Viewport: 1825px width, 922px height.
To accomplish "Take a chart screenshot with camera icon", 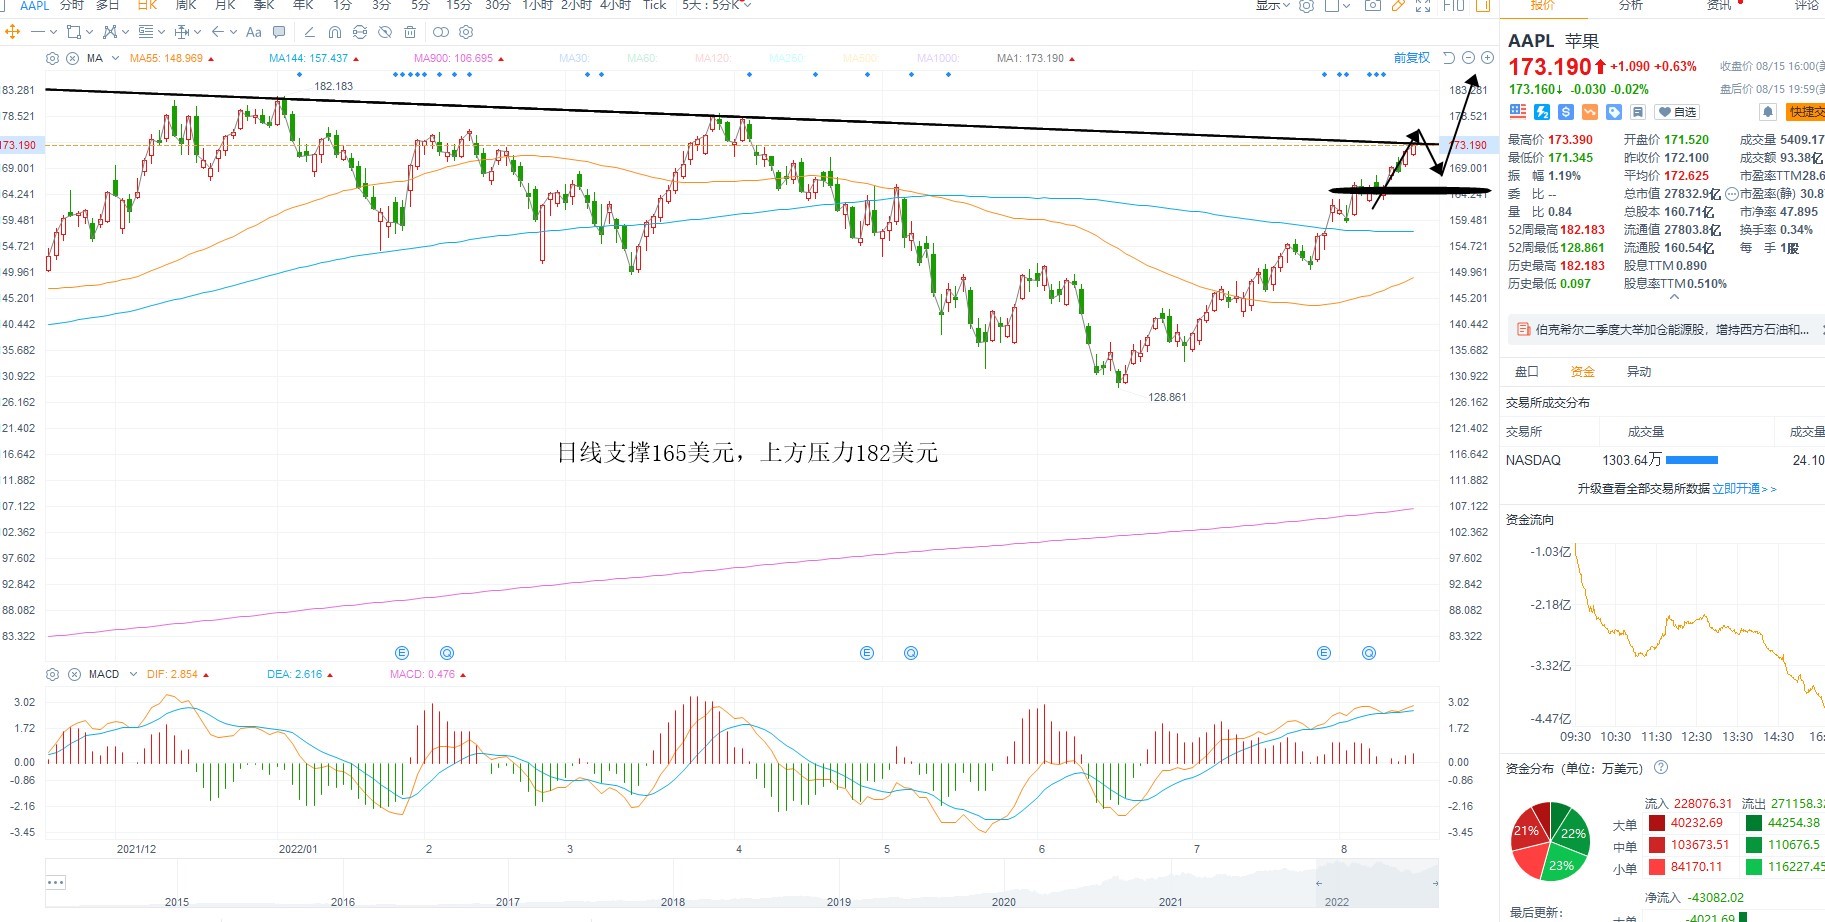I will click(x=1373, y=5).
